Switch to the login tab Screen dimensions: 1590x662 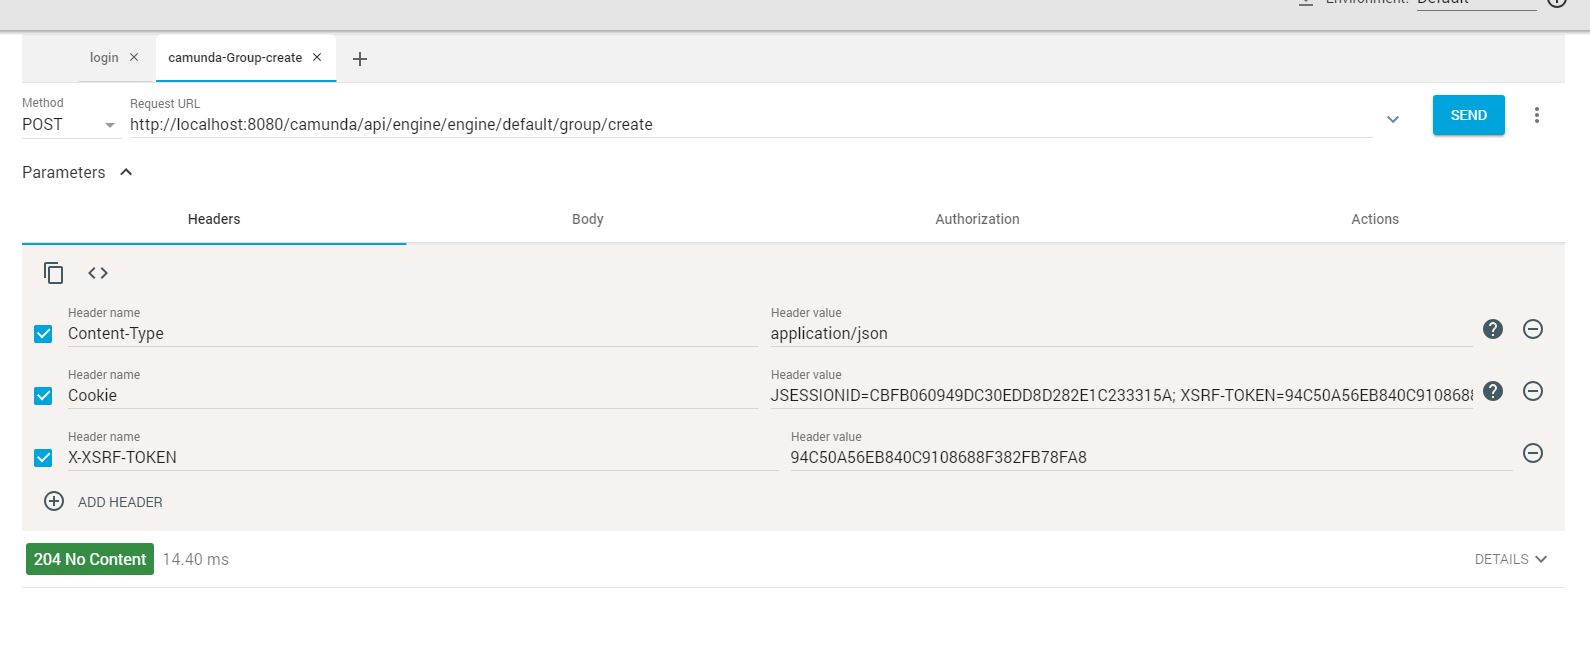tap(104, 58)
